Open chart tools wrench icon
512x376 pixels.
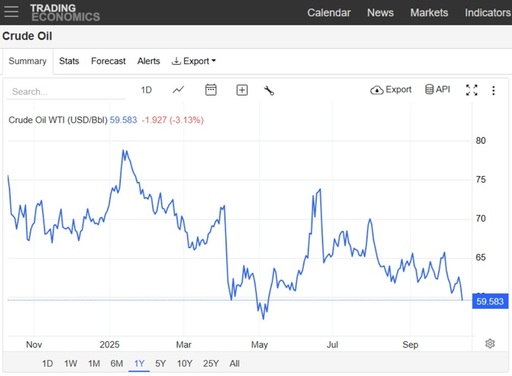coord(269,90)
